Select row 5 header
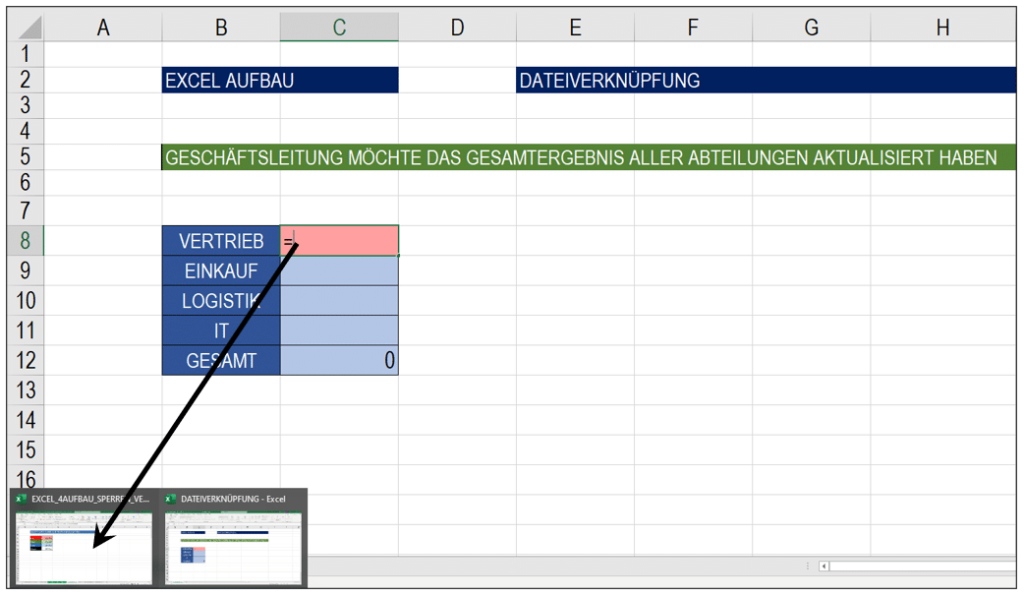The image size is (1024, 597). click(25, 157)
